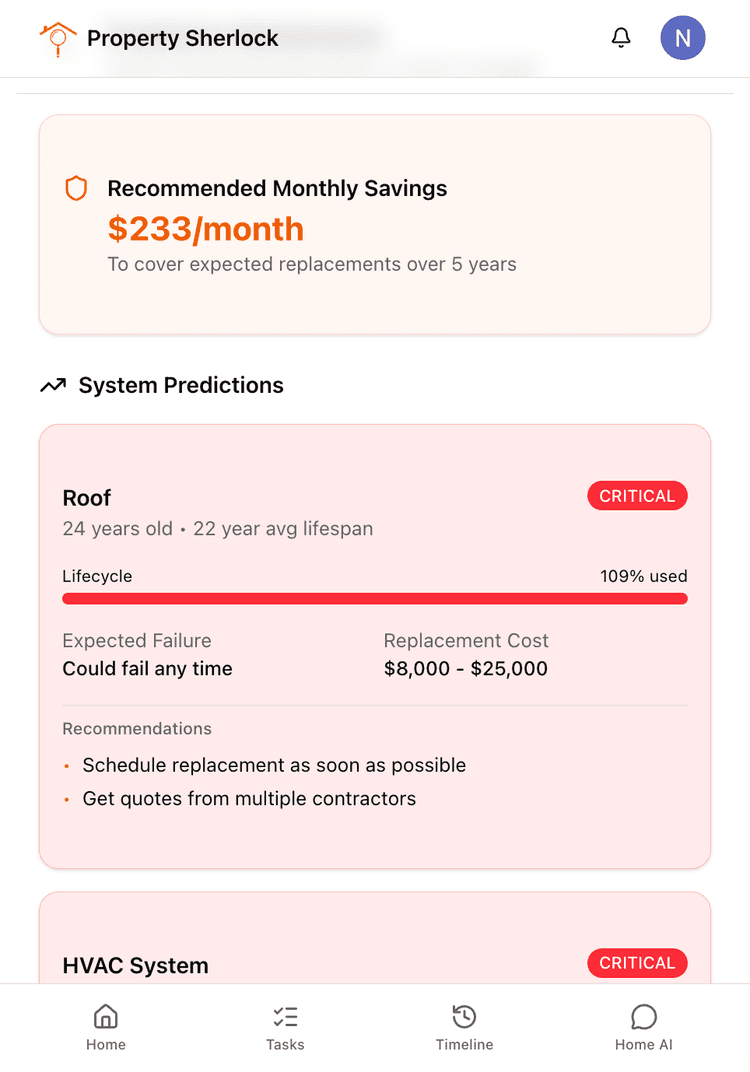Click the Roof CRITICAL status badge
The image size is (750, 1072).
[x=637, y=496]
